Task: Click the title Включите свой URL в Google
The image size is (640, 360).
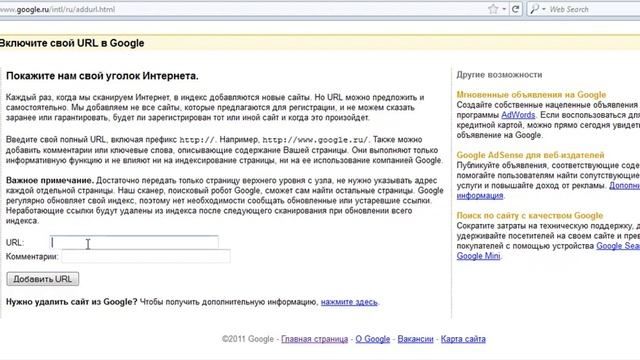Action: [x=72, y=43]
